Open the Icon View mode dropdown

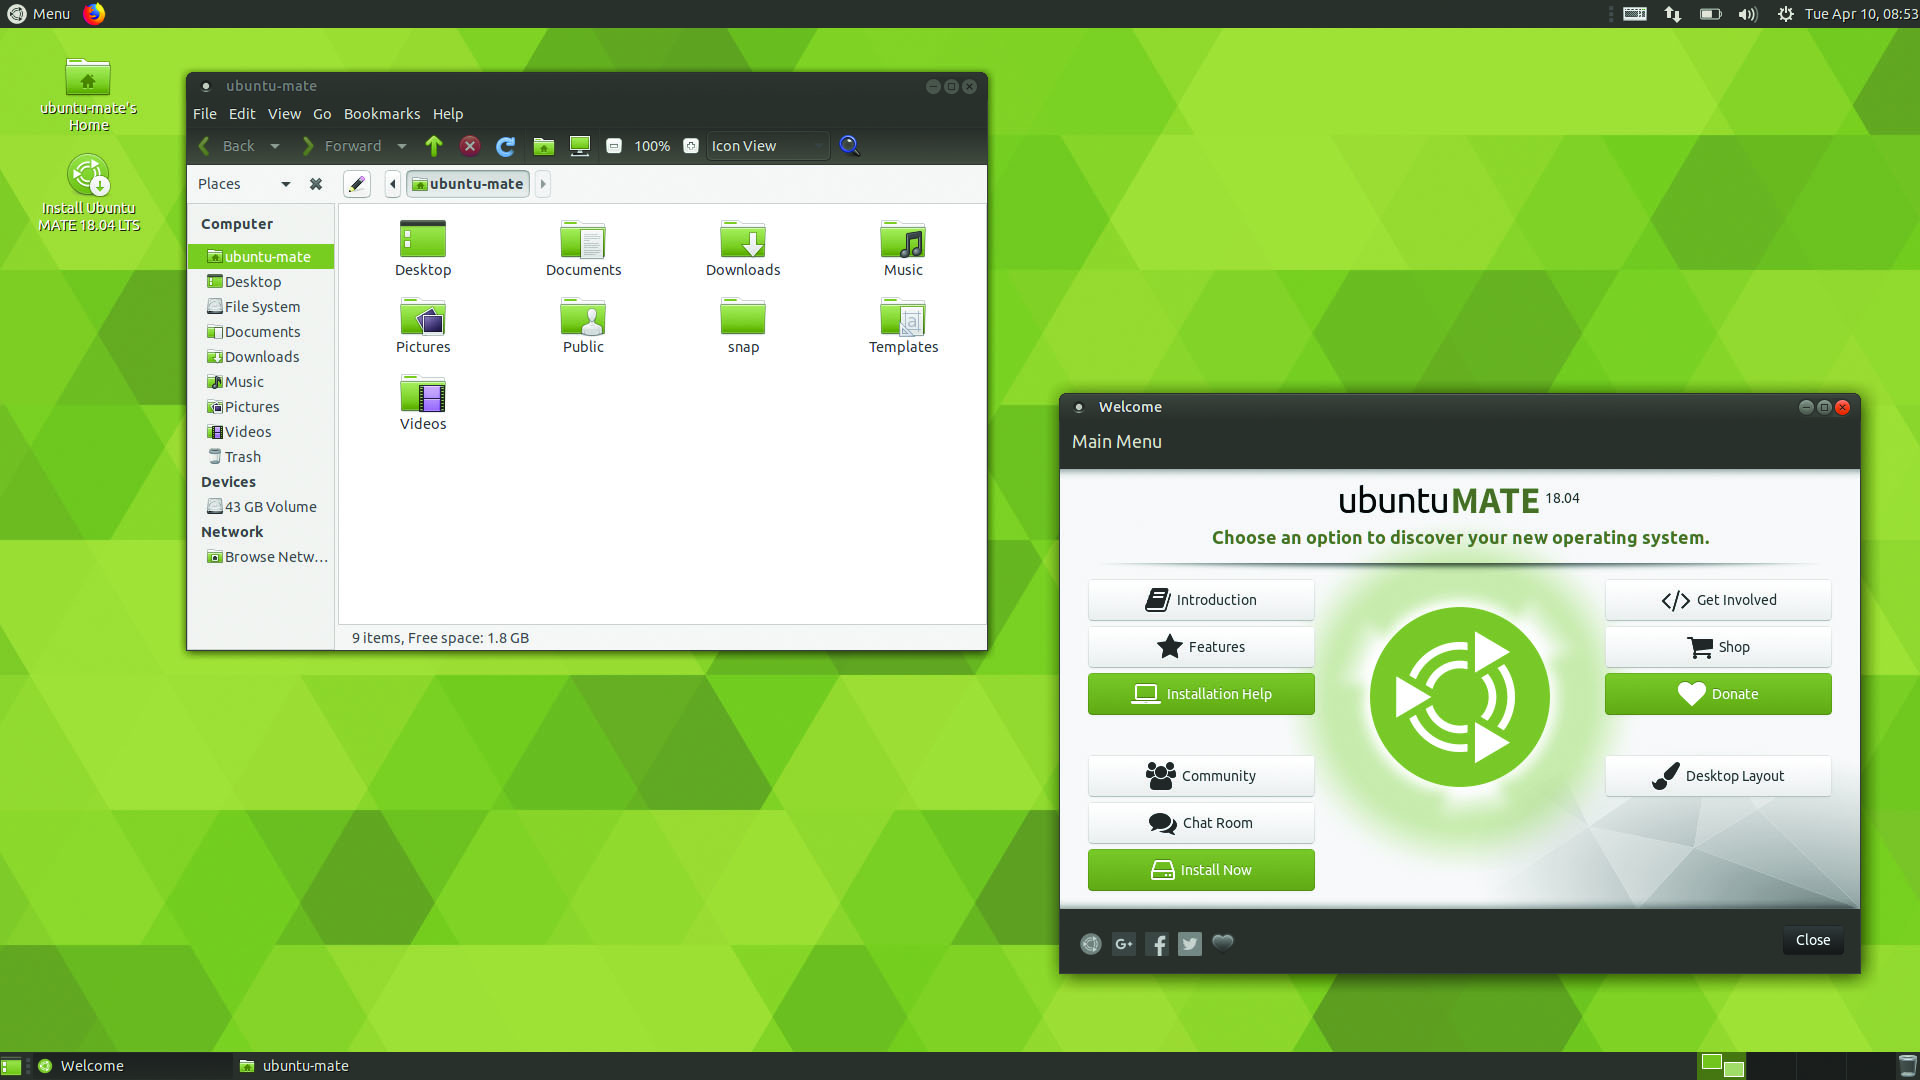click(768, 146)
